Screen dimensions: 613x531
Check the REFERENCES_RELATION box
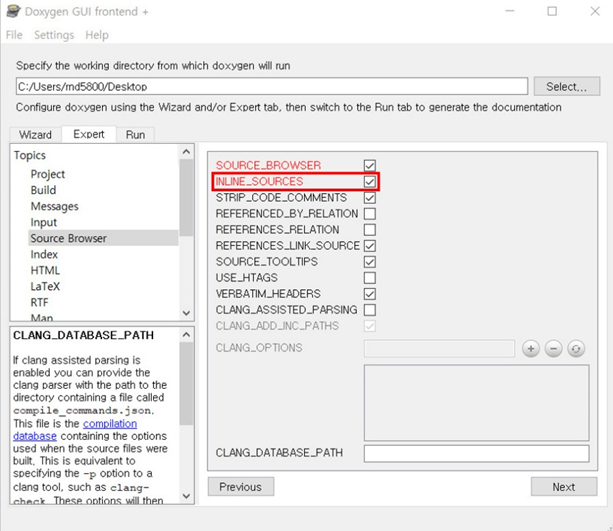(x=369, y=230)
